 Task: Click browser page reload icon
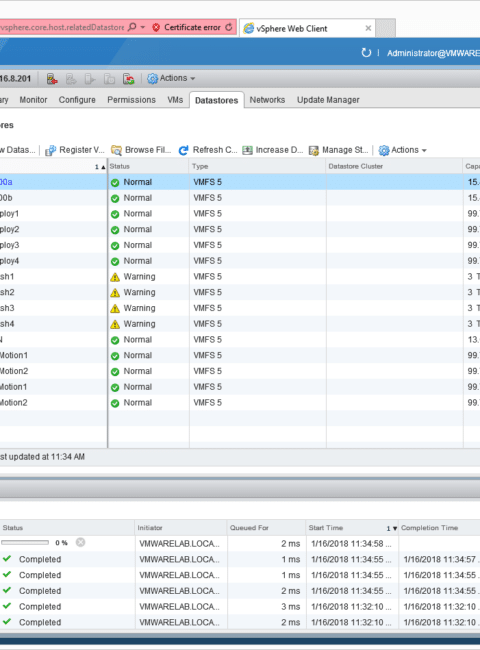(229, 27)
